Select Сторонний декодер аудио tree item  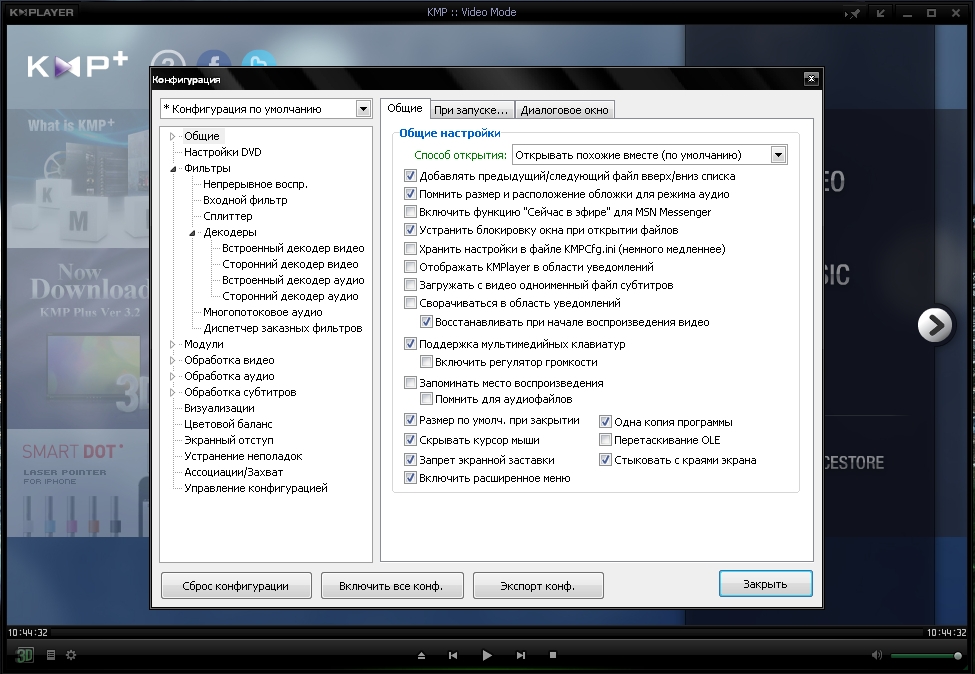pos(290,297)
